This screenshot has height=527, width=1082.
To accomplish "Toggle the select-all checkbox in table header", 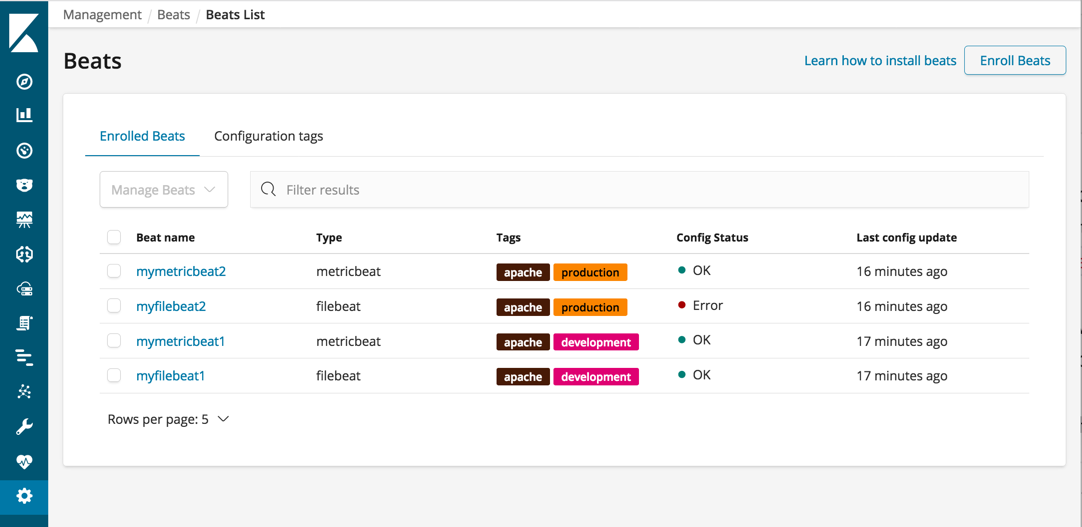I will click(x=114, y=237).
